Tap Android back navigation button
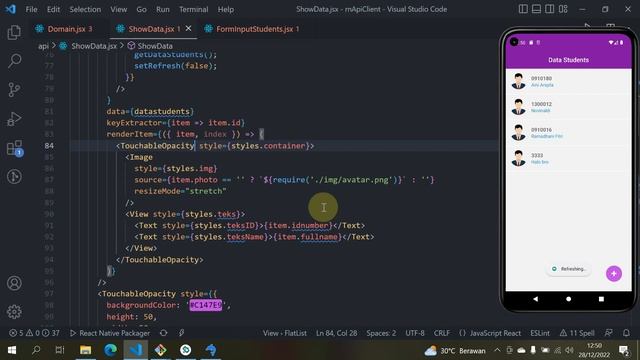The height and width of the screenshot is (360, 640). pos(536,299)
